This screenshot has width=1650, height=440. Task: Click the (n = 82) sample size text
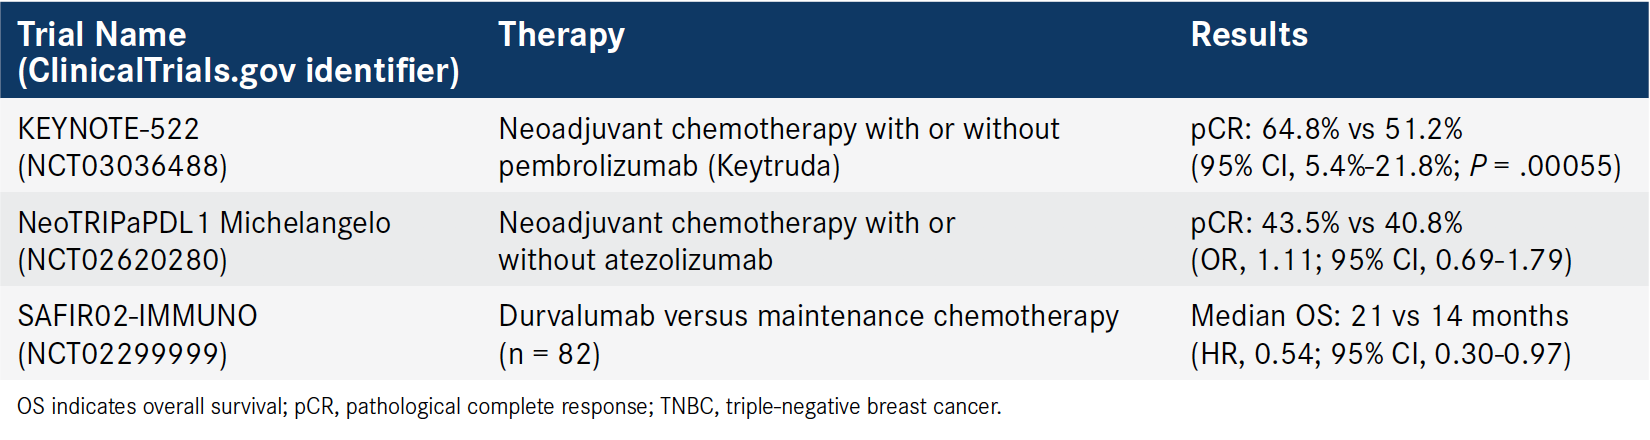pos(549,354)
